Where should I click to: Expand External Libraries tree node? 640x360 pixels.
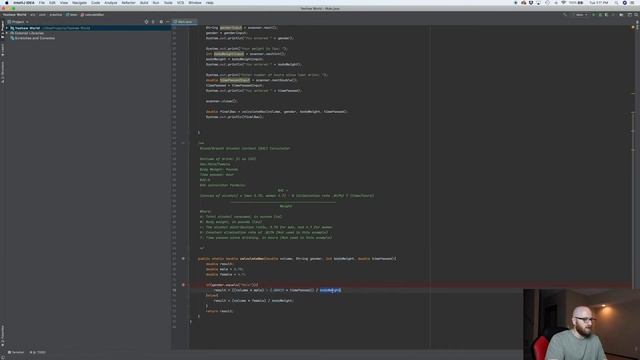[x=7, y=33]
